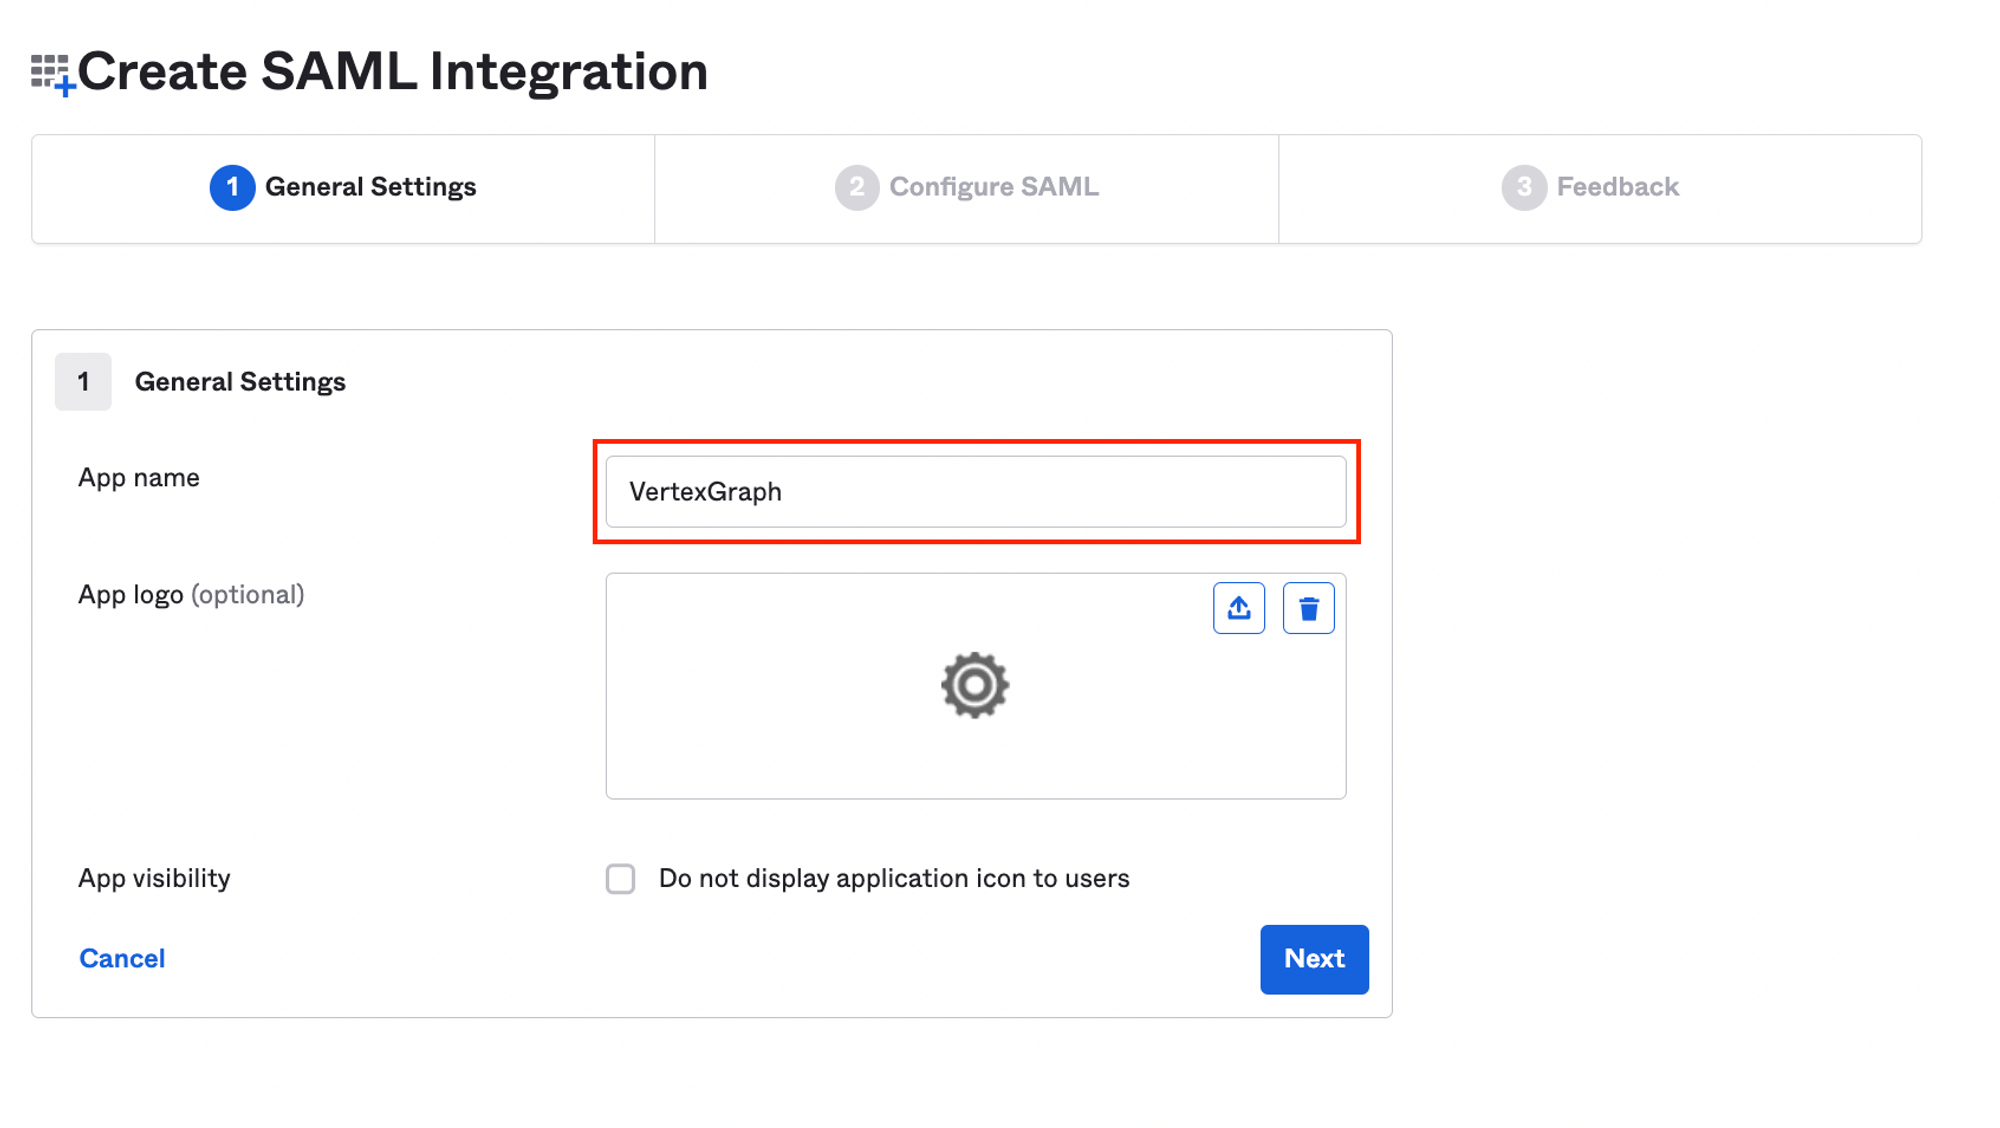Viewport: 2000px width, 1128px height.
Task: Open the Feedback step tab
Action: tap(1599, 188)
